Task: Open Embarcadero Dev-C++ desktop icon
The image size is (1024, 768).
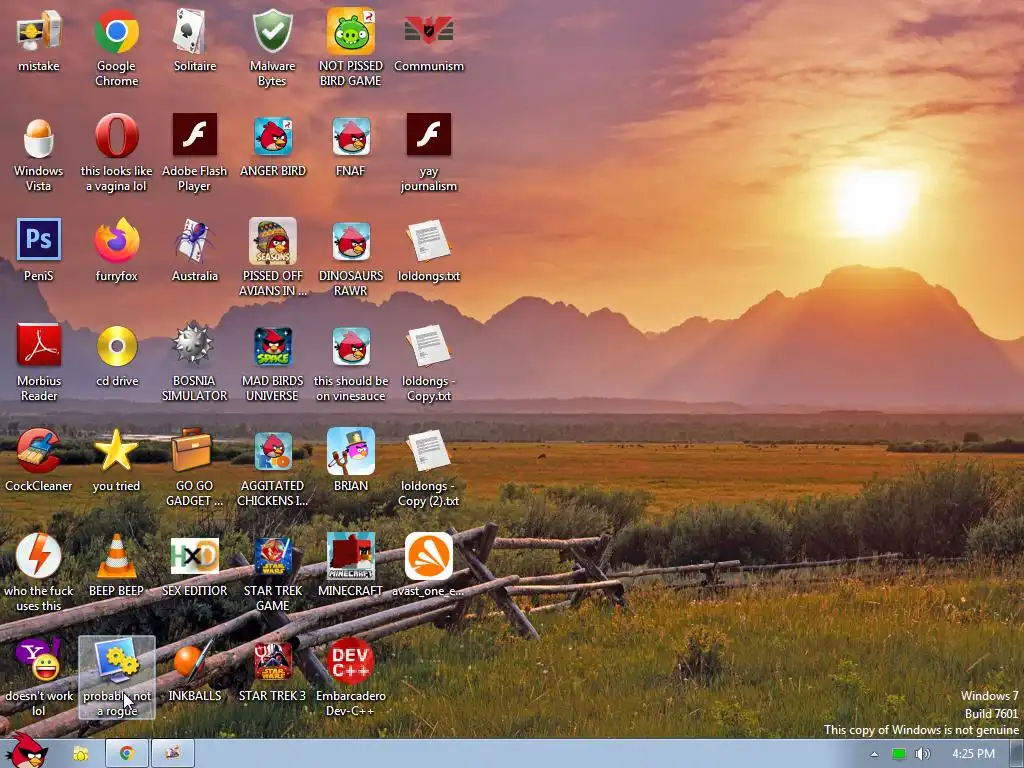Action: (351, 660)
